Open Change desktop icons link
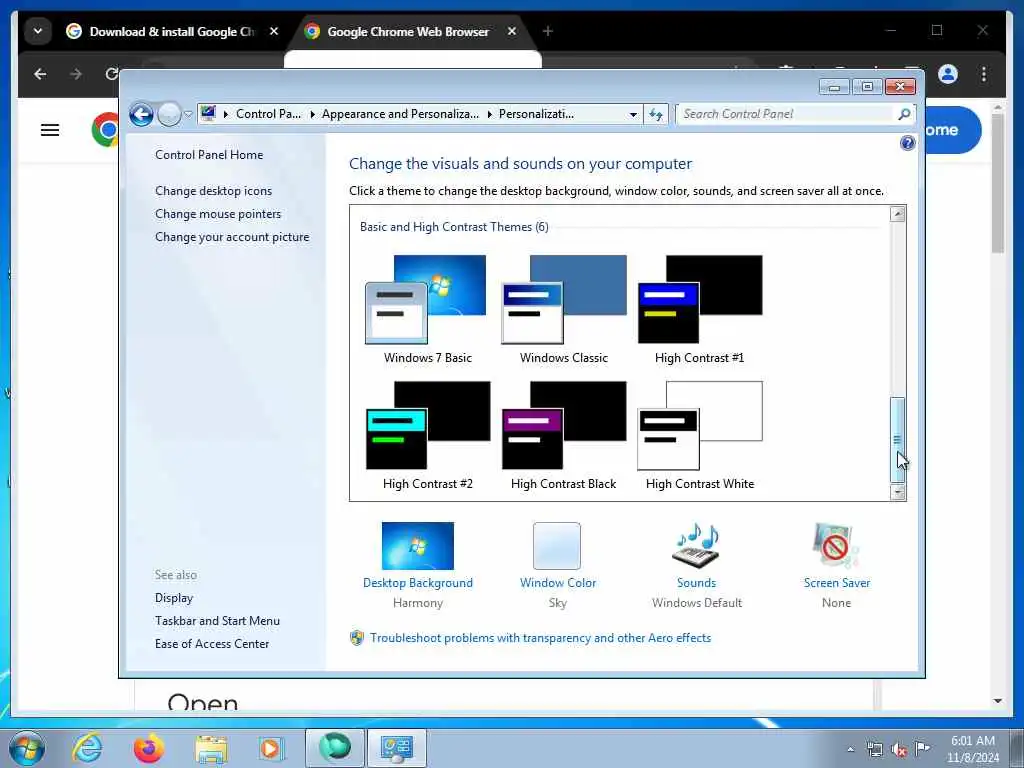Viewport: 1024px width, 768px height. point(214,191)
